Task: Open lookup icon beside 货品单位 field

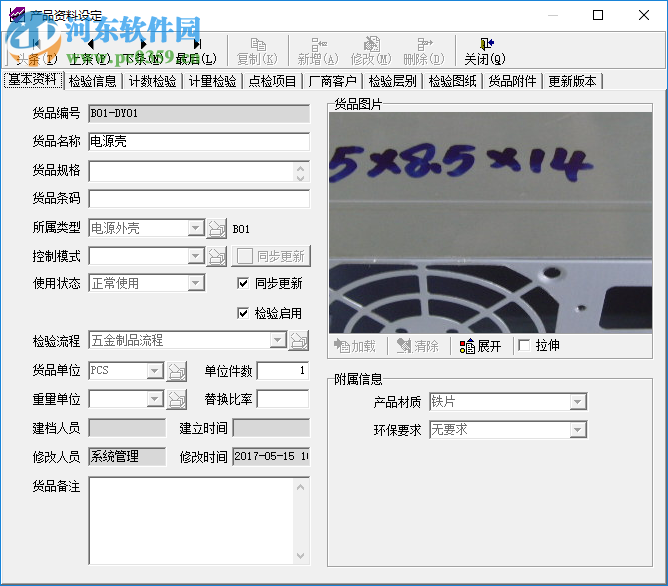Action: point(176,371)
